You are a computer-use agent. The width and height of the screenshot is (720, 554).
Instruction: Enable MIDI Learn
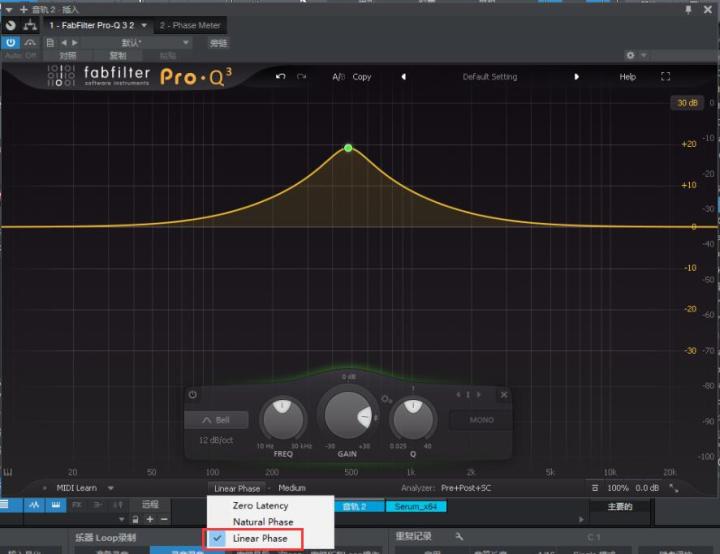(x=76, y=488)
